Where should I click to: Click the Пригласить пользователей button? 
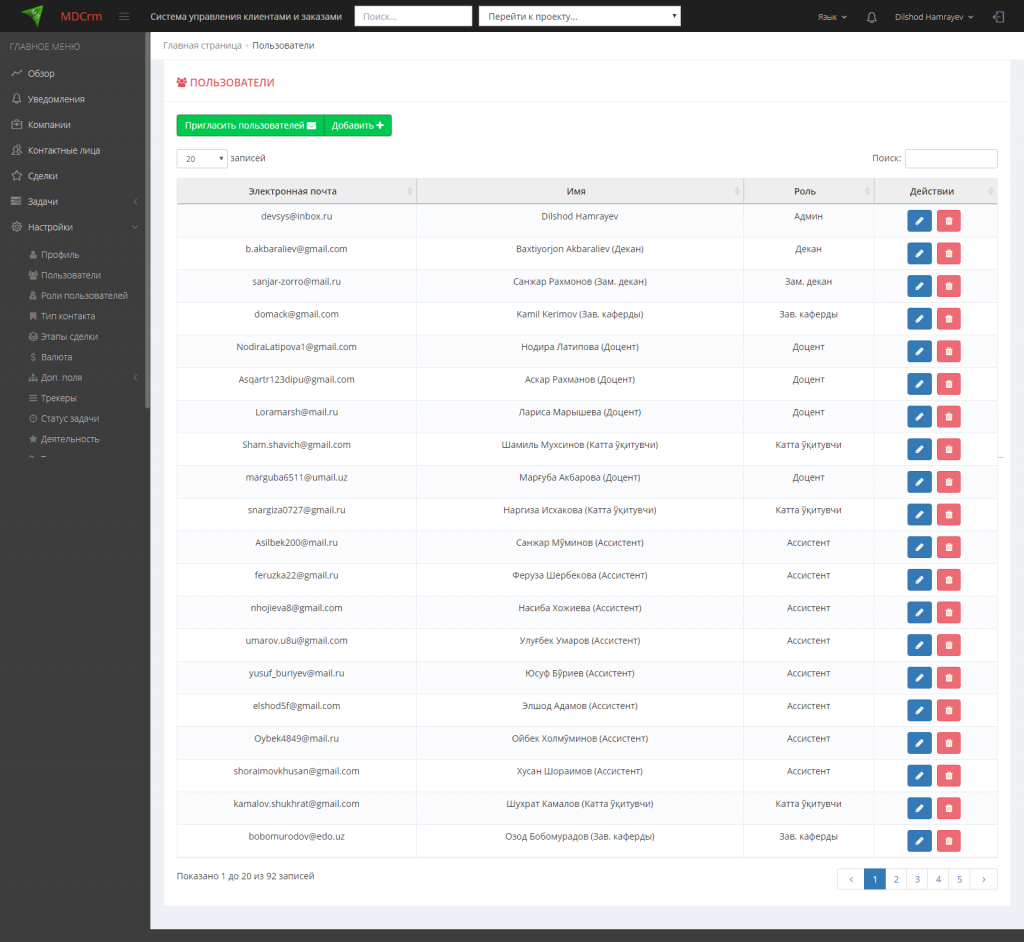pyautogui.click(x=250, y=125)
